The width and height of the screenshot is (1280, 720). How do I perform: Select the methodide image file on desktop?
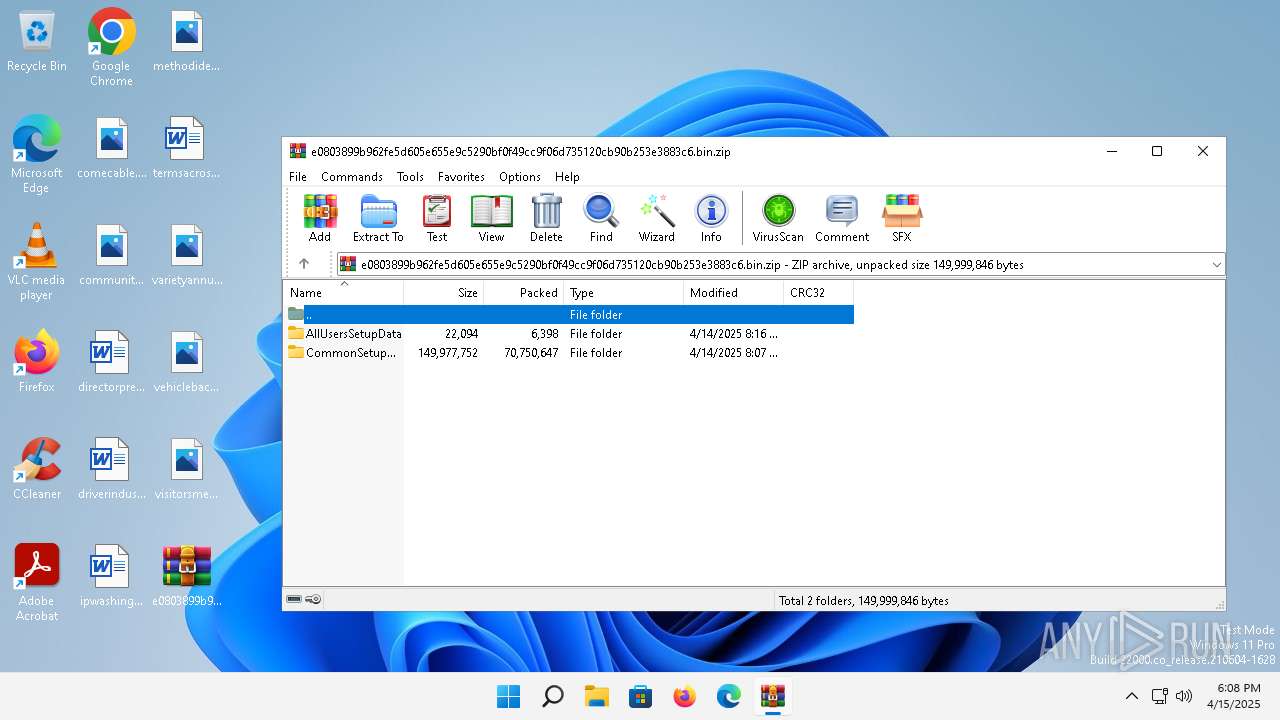(186, 41)
